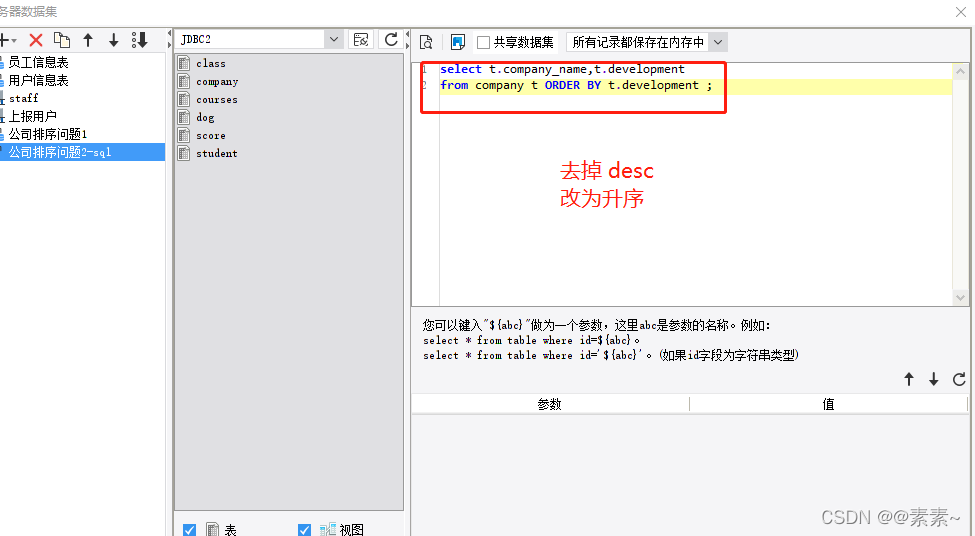Close the dataset dialog window

(961, 12)
